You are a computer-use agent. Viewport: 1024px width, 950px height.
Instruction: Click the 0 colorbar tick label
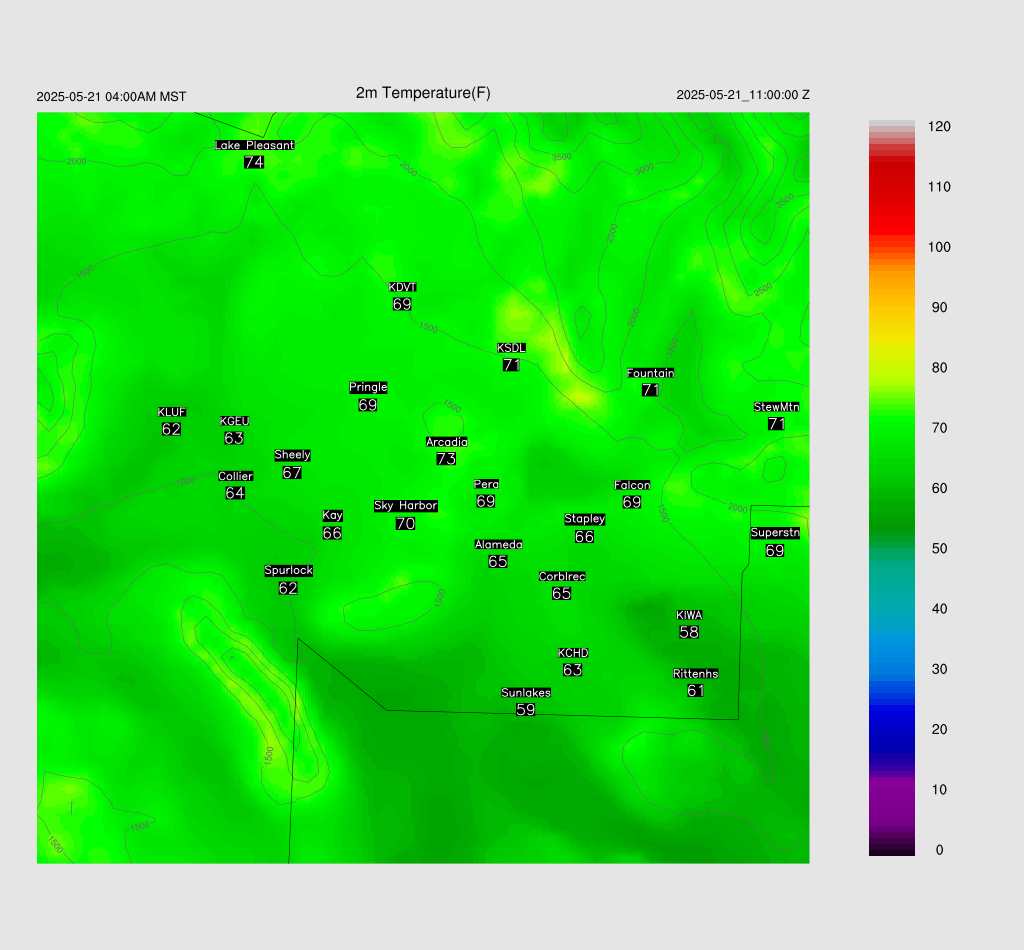coord(939,850)
